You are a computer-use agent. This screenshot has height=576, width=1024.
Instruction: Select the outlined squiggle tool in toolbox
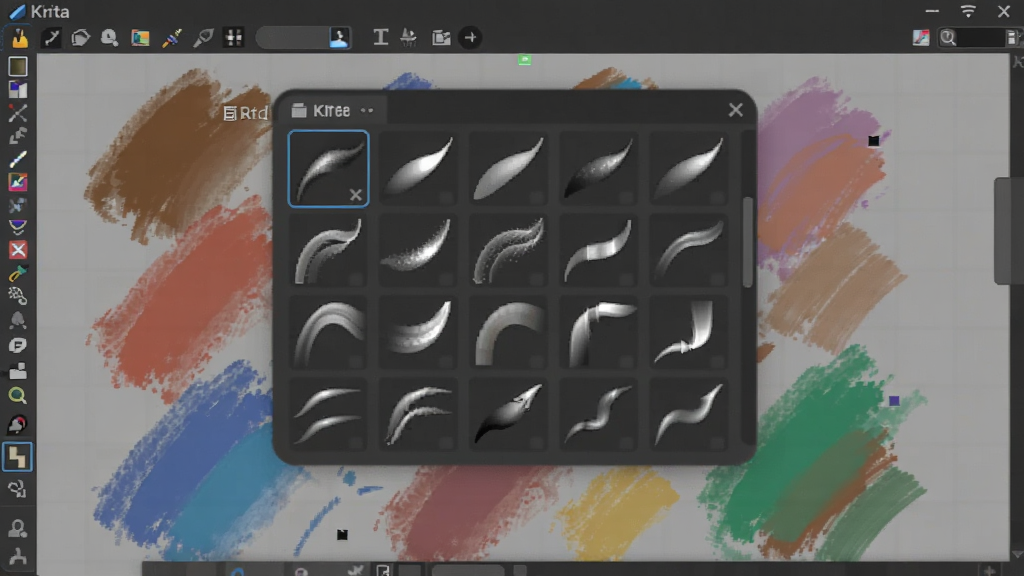coord(18,488)
